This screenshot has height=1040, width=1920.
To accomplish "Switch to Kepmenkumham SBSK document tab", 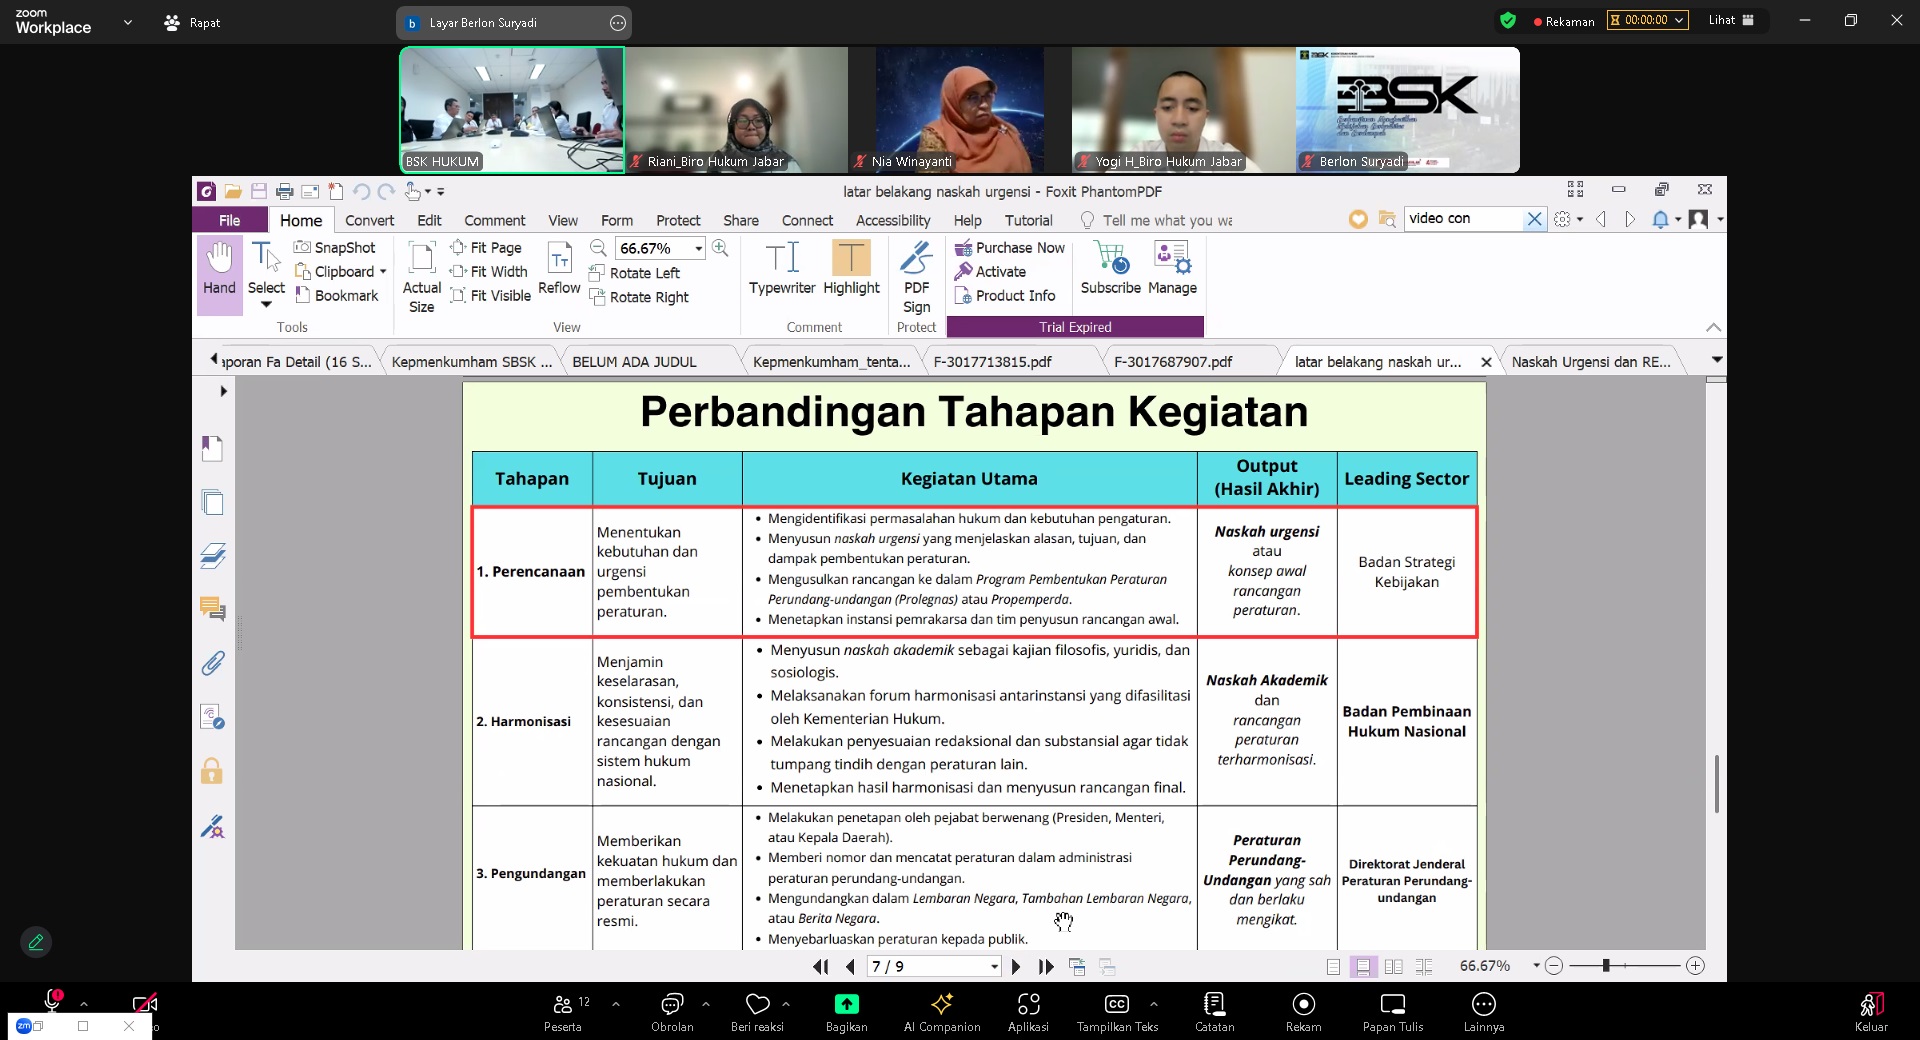I will coord(471,362).
